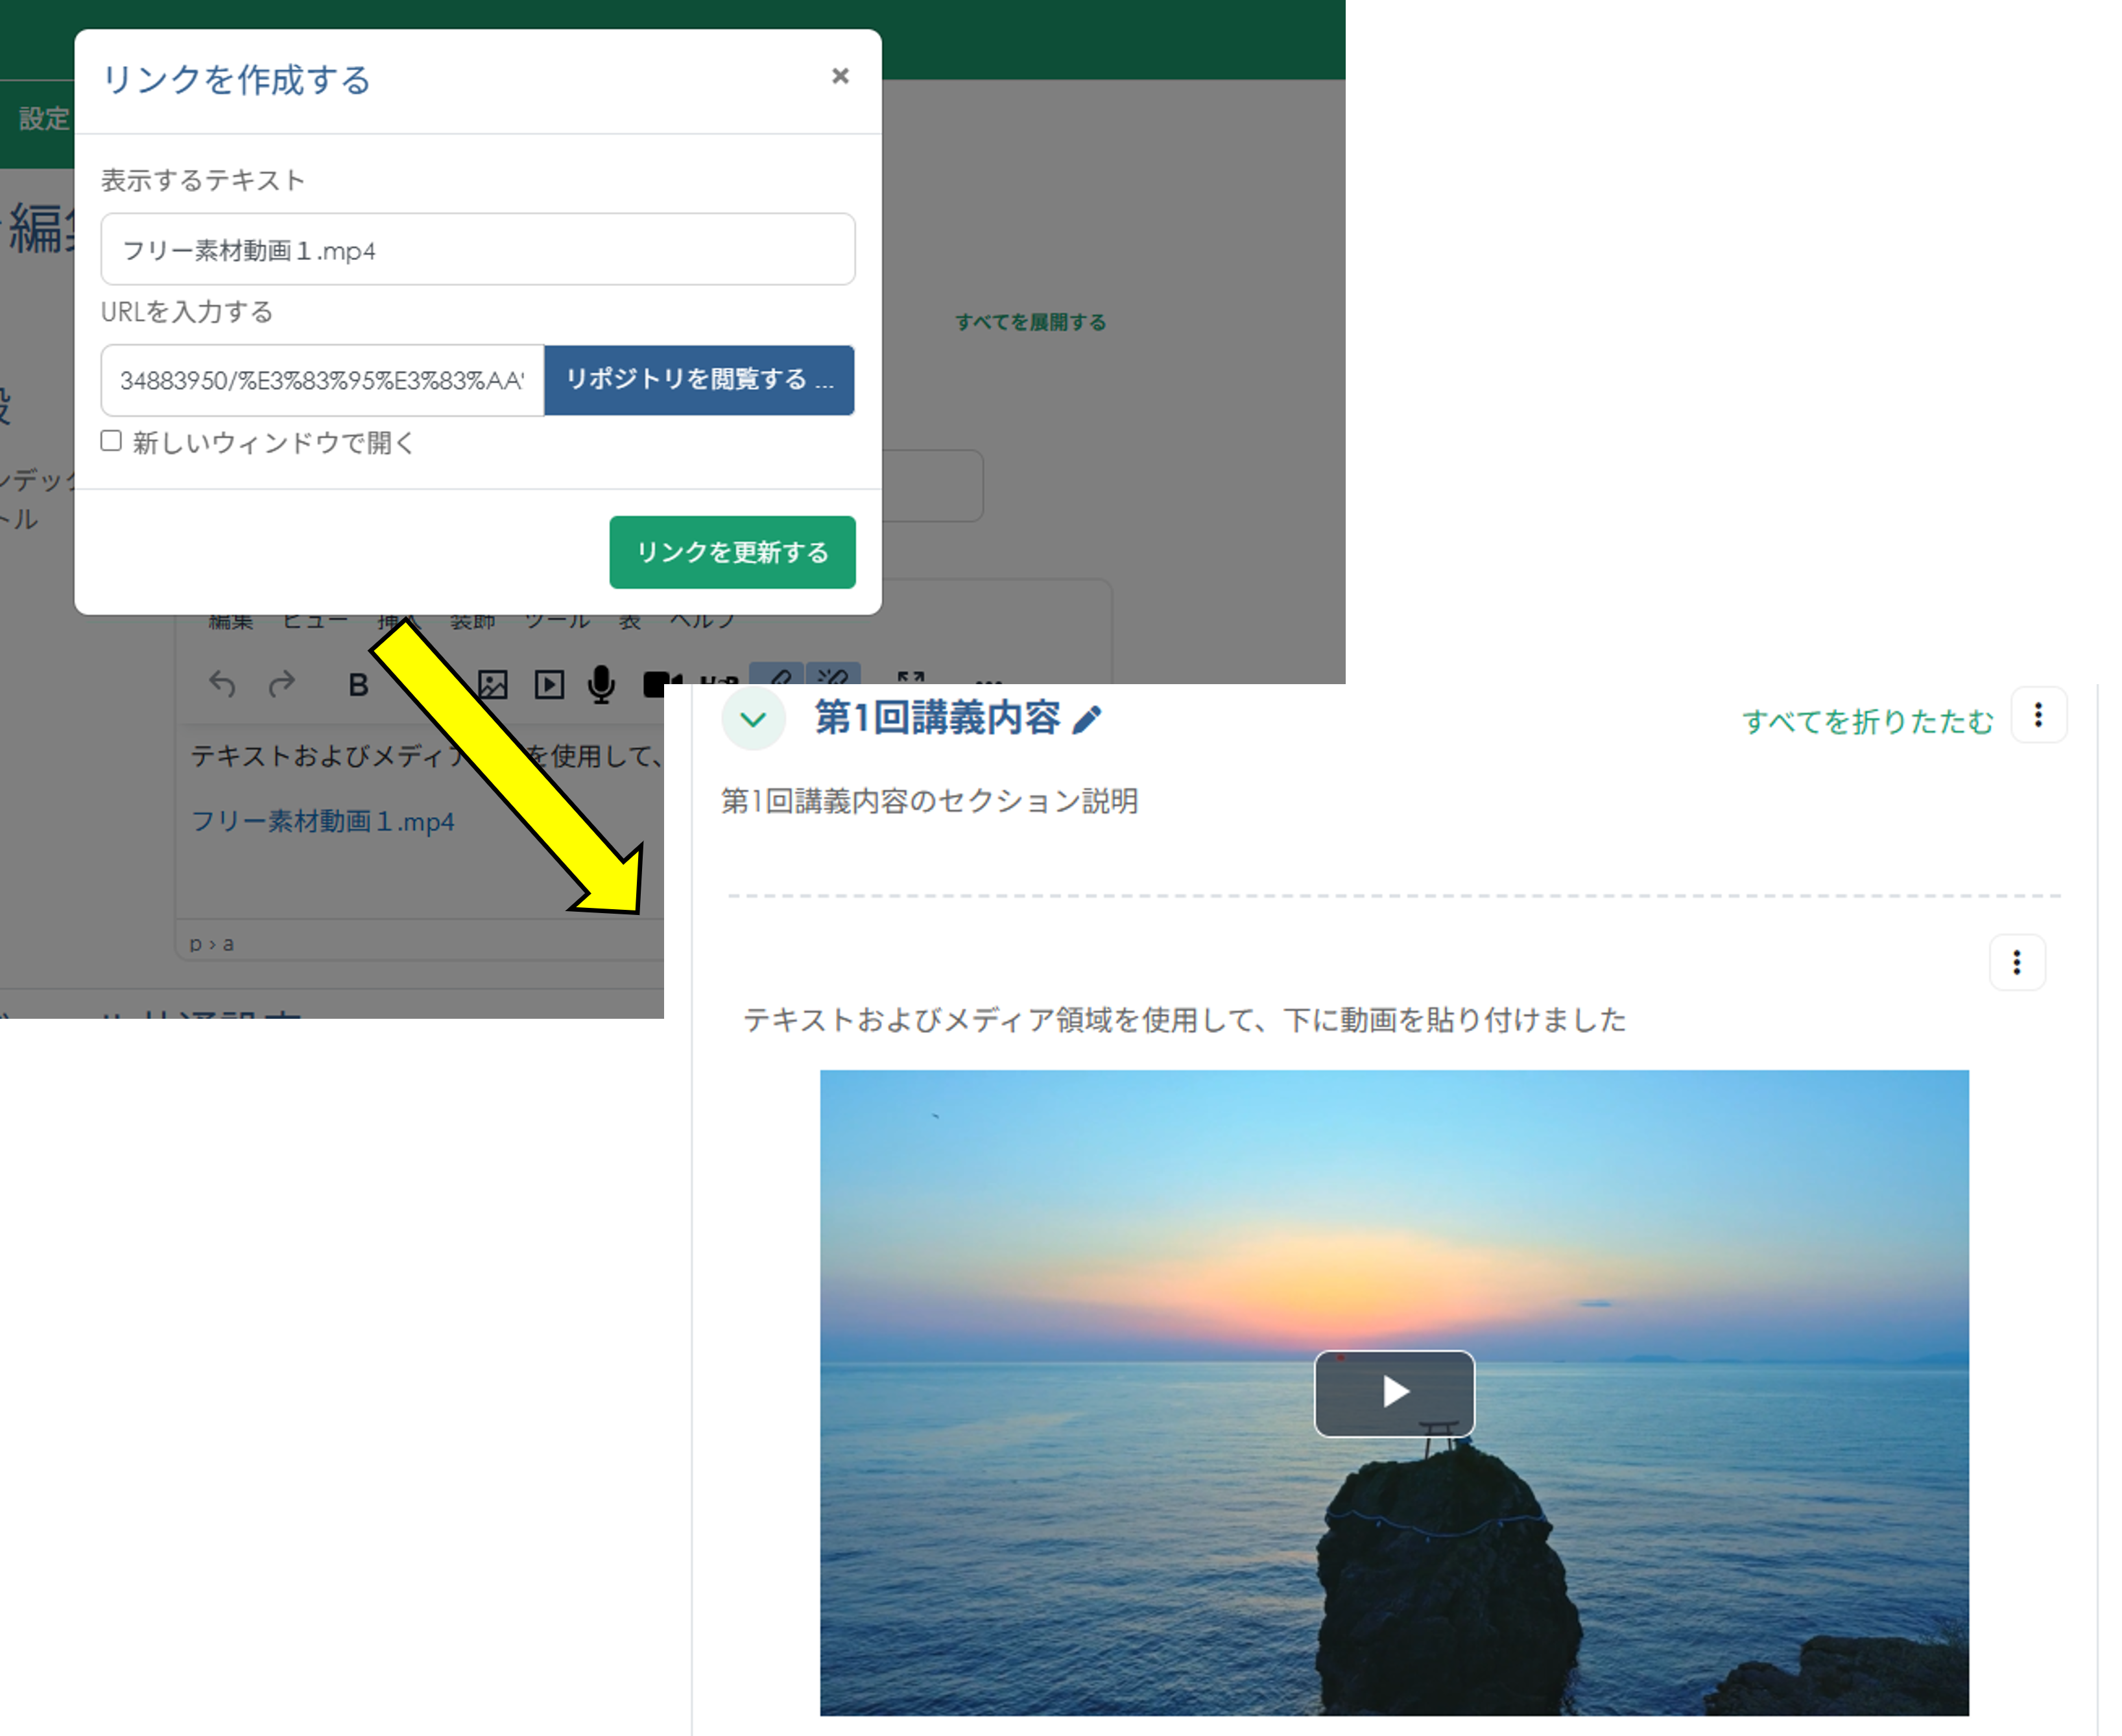Click リポジトリを閲覧する button
This screenshot has height=1736, width=2122.
(x=699, y=380)
